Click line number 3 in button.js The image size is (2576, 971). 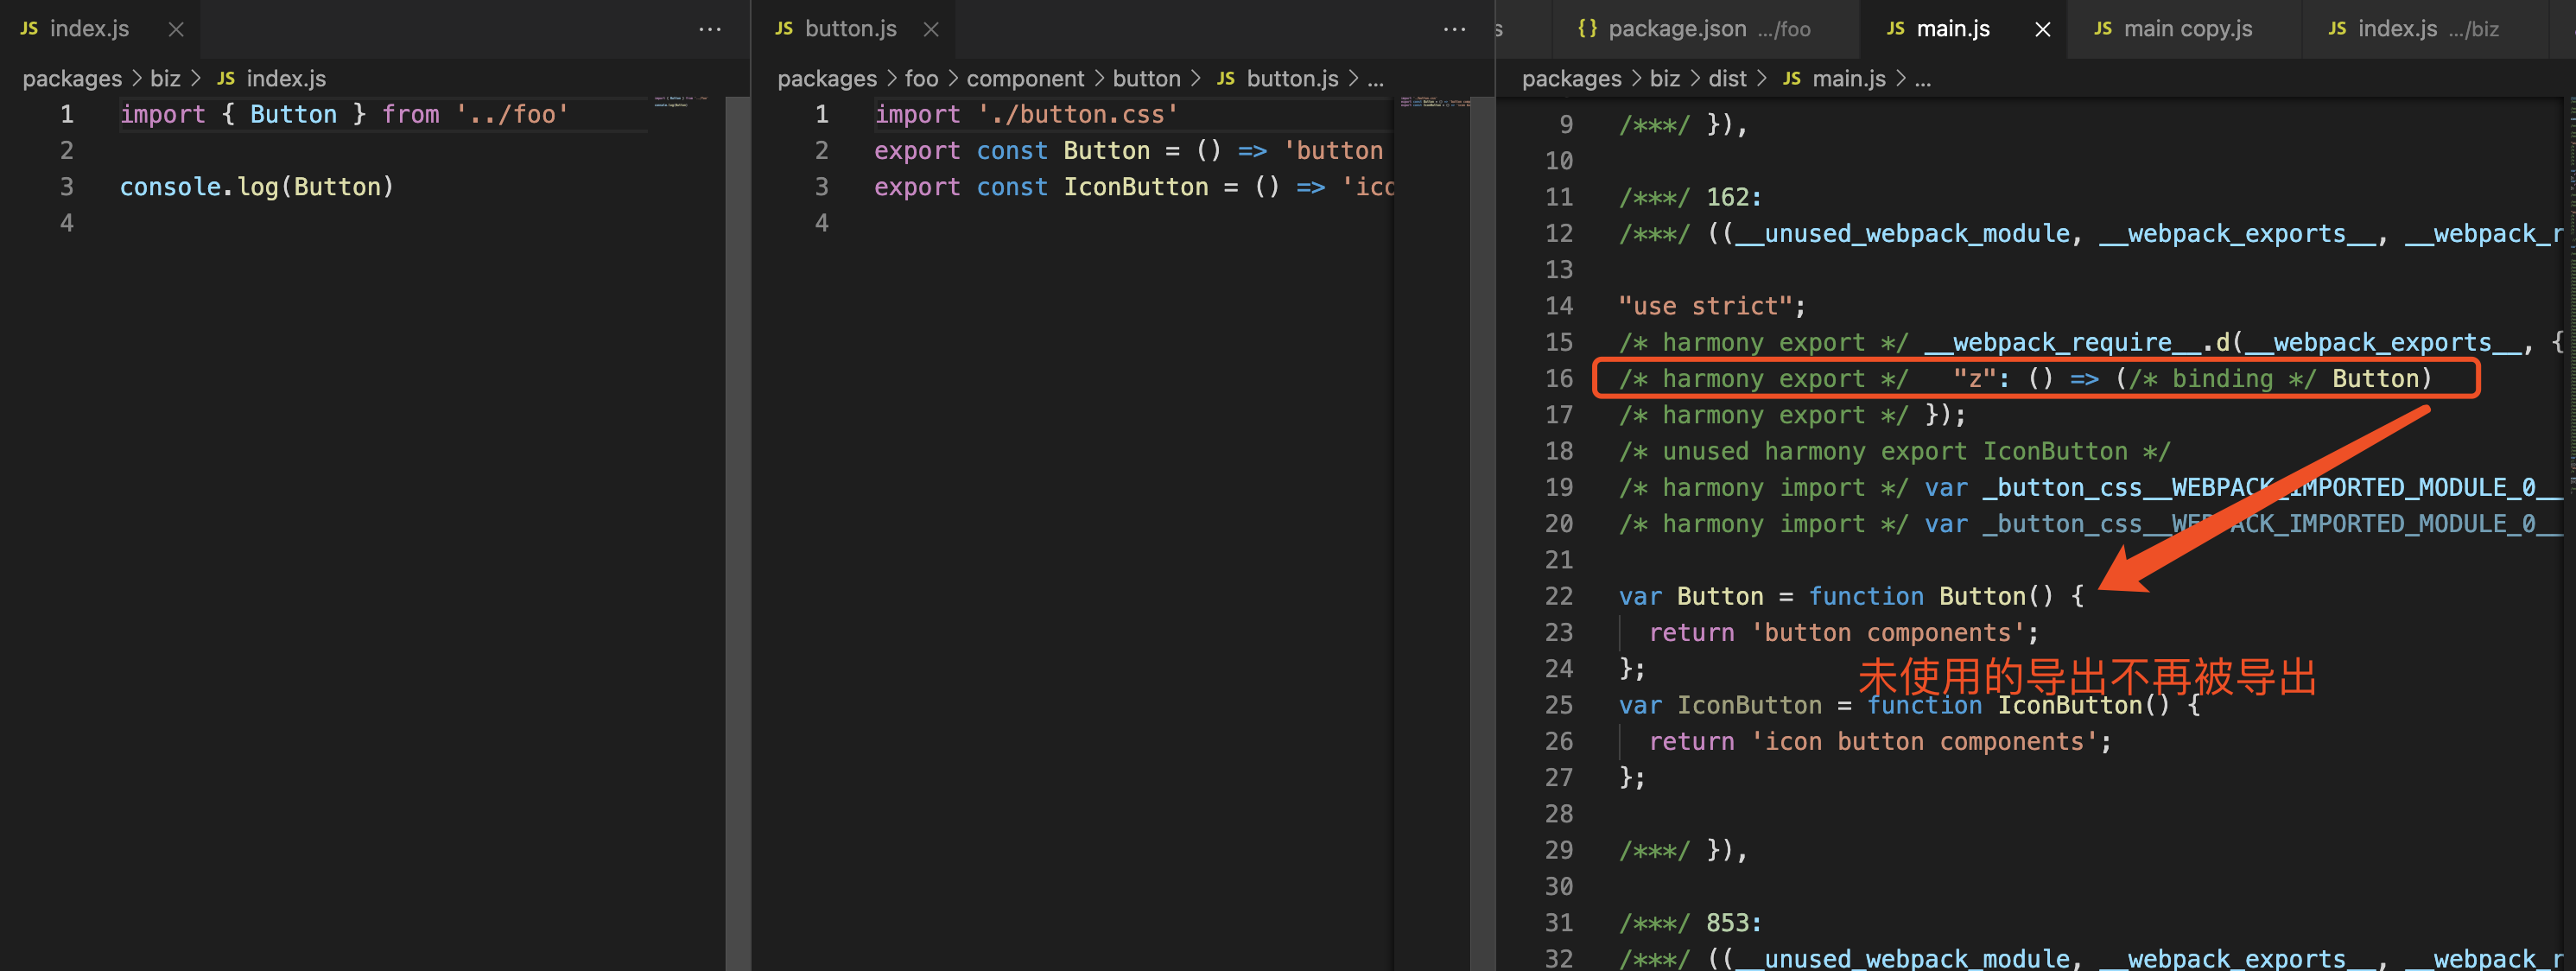point(821,187)
